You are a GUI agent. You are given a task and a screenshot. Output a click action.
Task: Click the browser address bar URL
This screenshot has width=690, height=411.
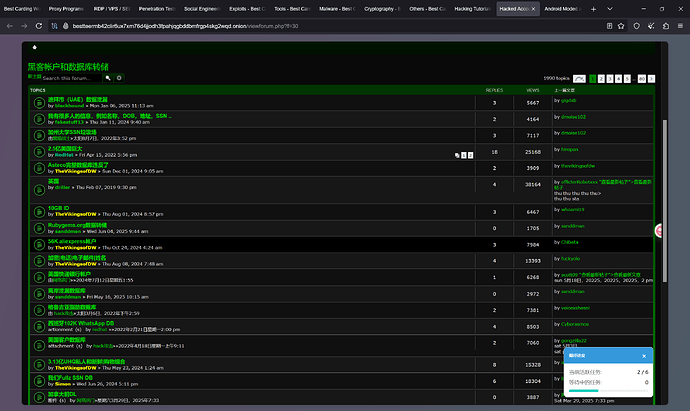185,26
